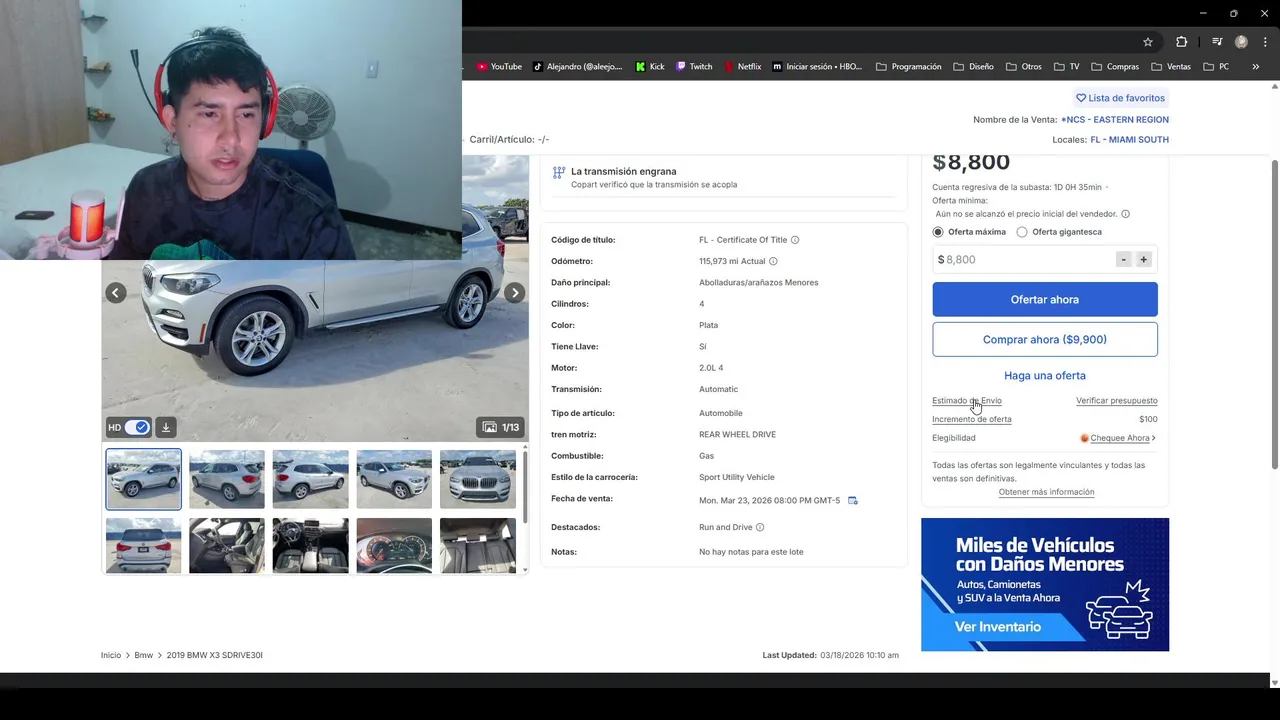Click the info icon beside odometer Actual
The width and height of the screenshot is (1280, 720).
point(773,261)
